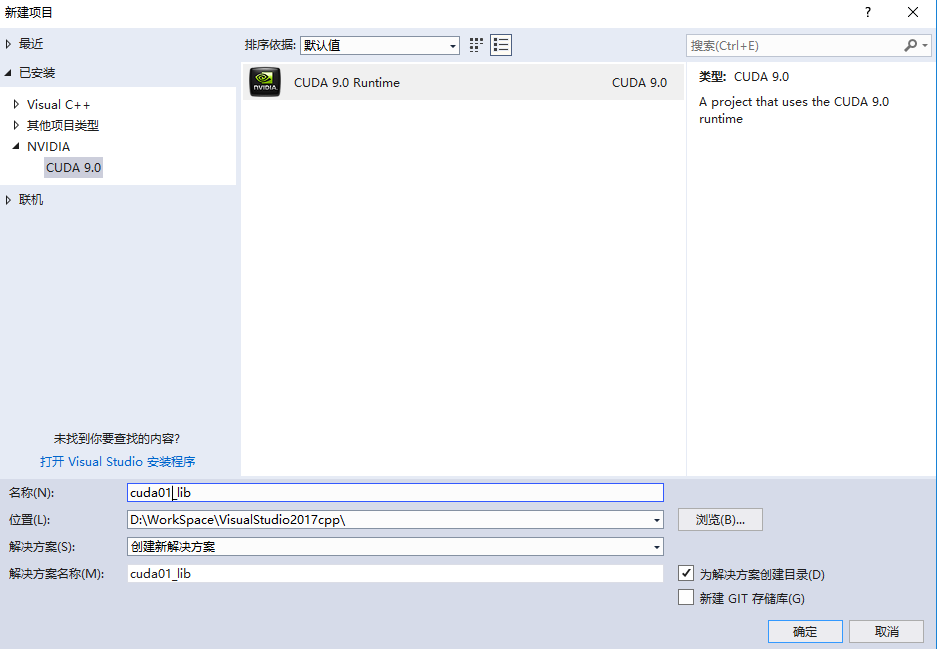Screen dimensions: 937x649
Task: Close the New Project dialog
Action: pos(912,13)
